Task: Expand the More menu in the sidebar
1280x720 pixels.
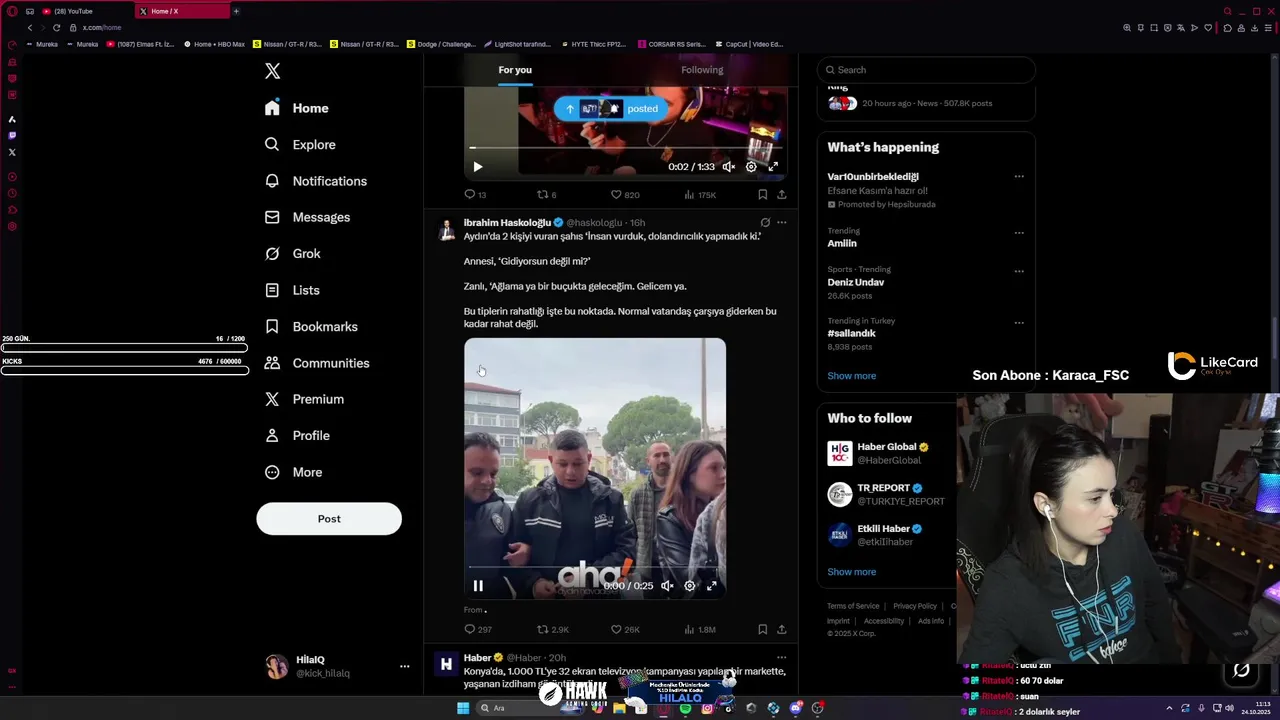Action: [x=293, y=472]
